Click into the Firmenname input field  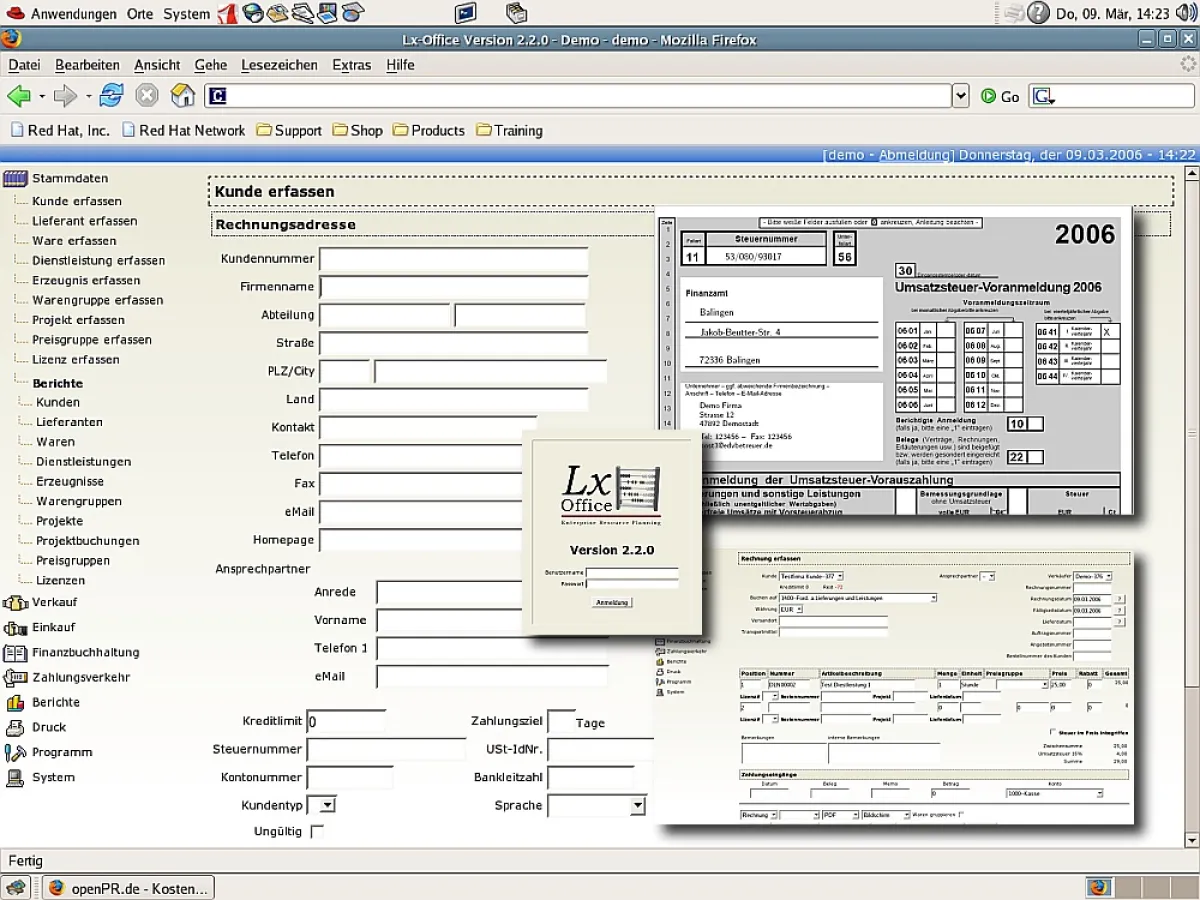(x=453, y=287)
